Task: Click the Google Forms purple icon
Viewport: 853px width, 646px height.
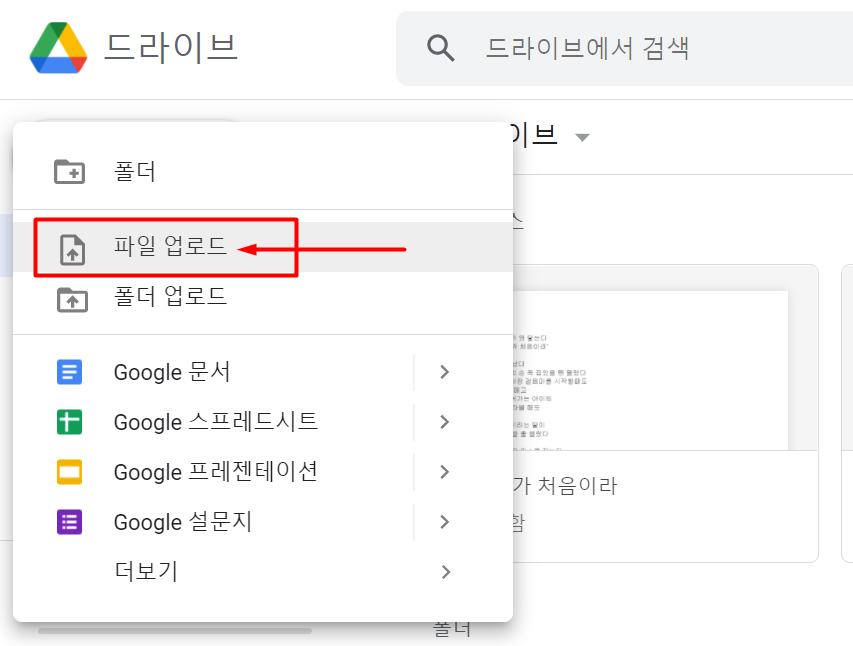Action: tap(70, 522)
